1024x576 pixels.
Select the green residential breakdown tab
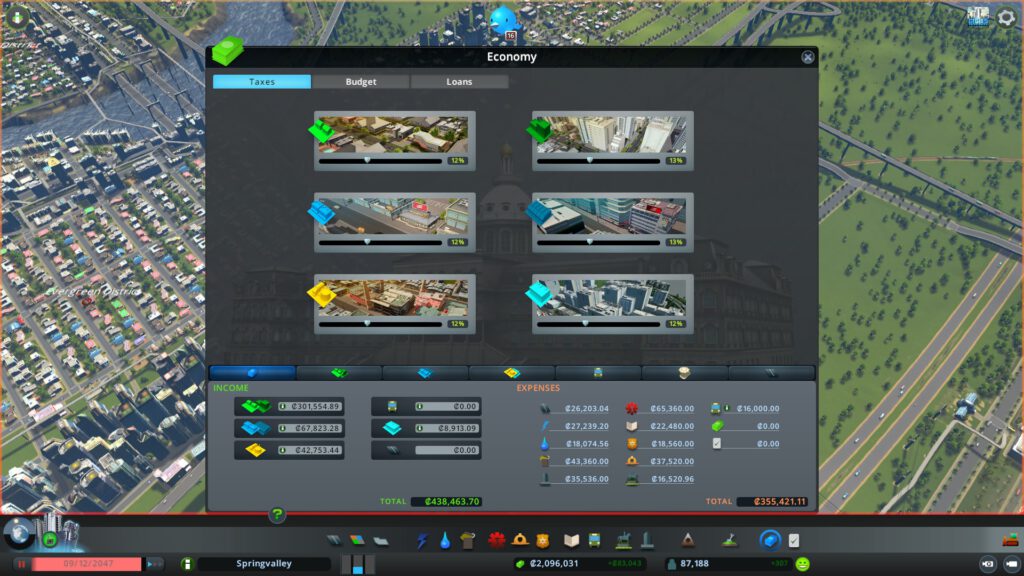coord(339,373)
